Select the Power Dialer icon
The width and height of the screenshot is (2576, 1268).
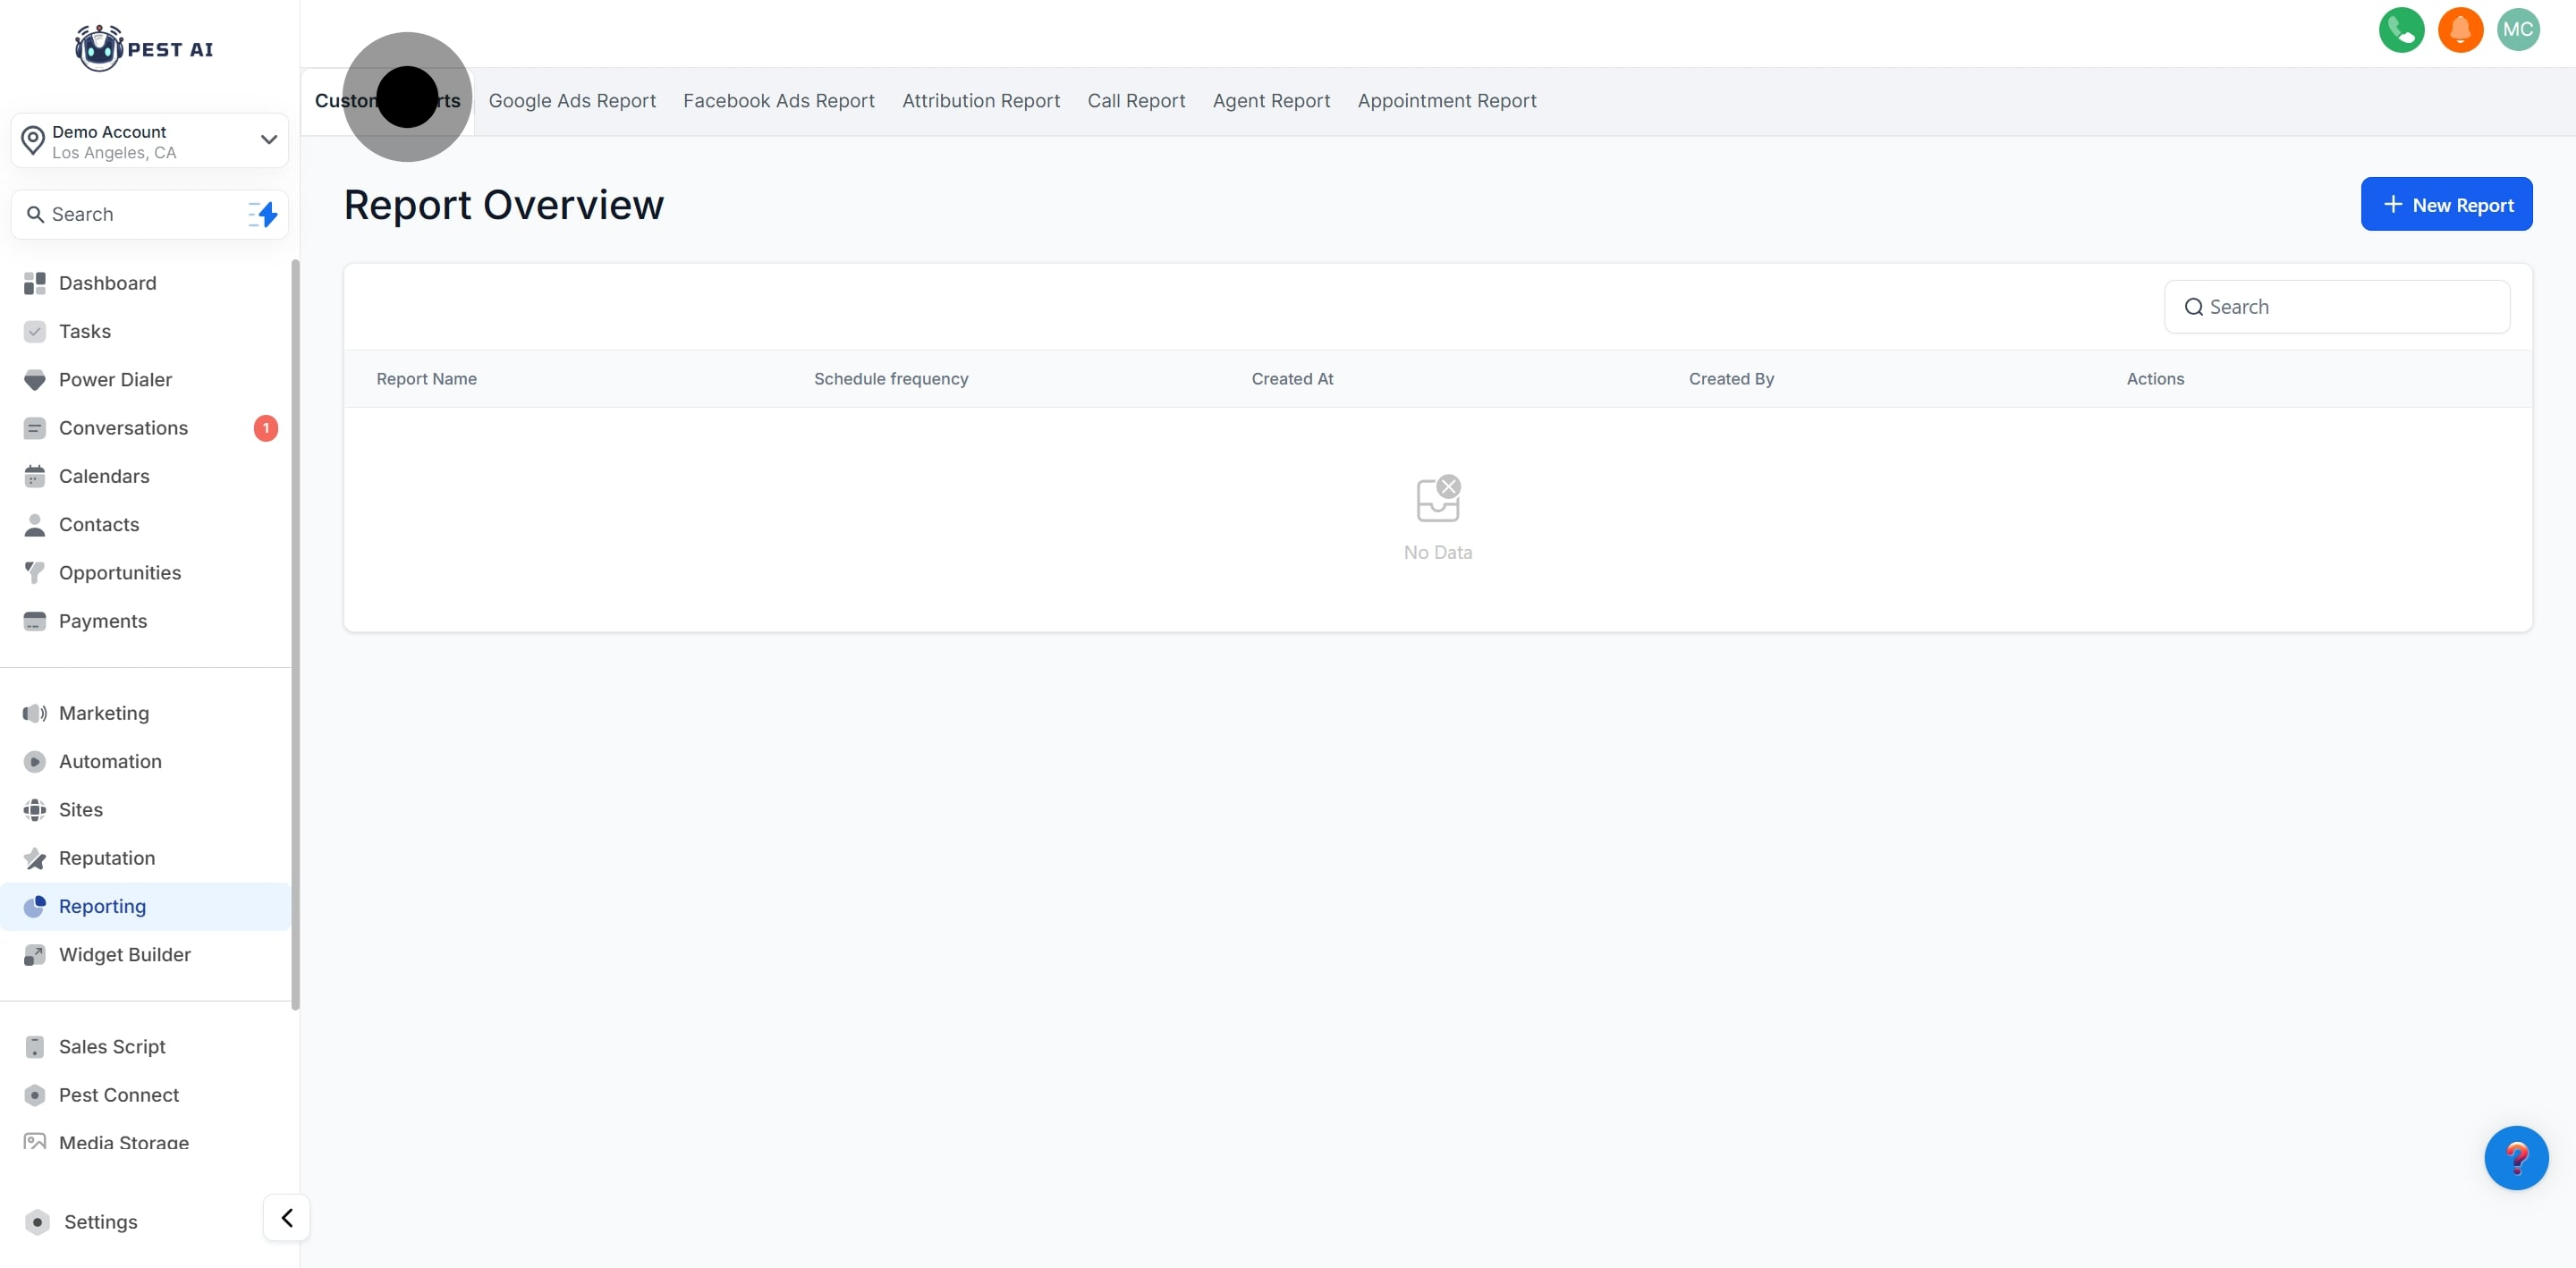[x=35, y=379]
